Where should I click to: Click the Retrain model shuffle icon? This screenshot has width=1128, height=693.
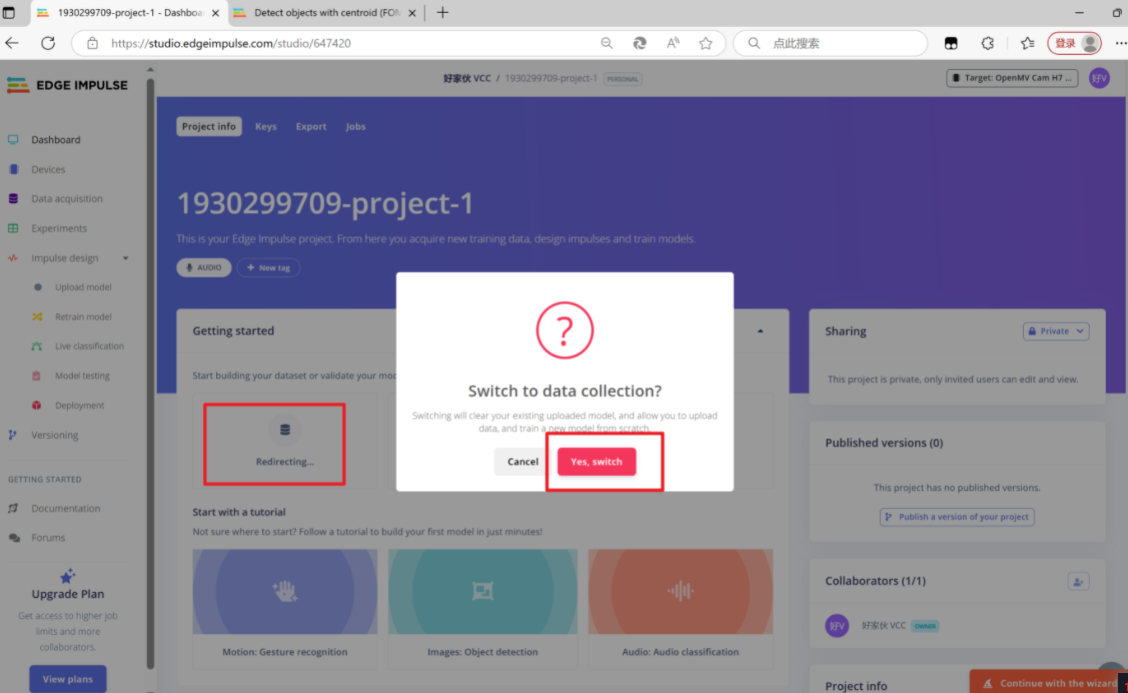point(37,317)
